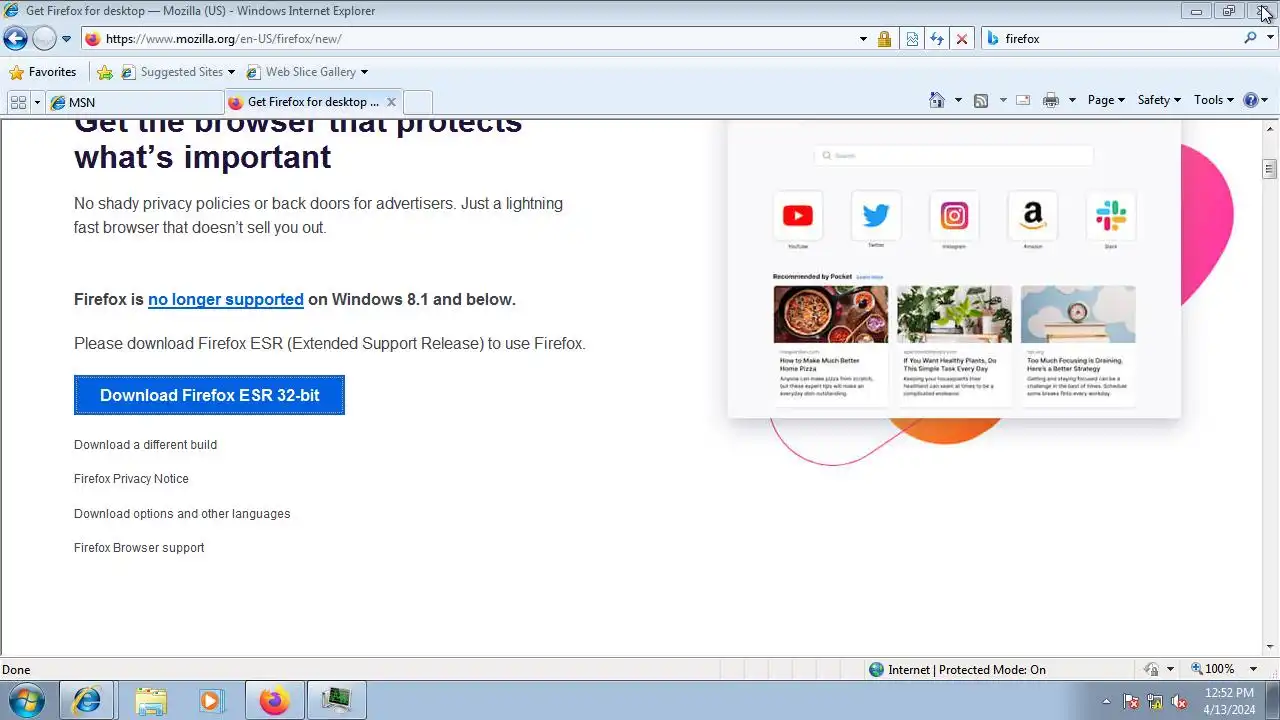Open the recent pages history dropdown
This screenshot has width=1280, height=720.
pyautogui.click(x=66, y=39)
